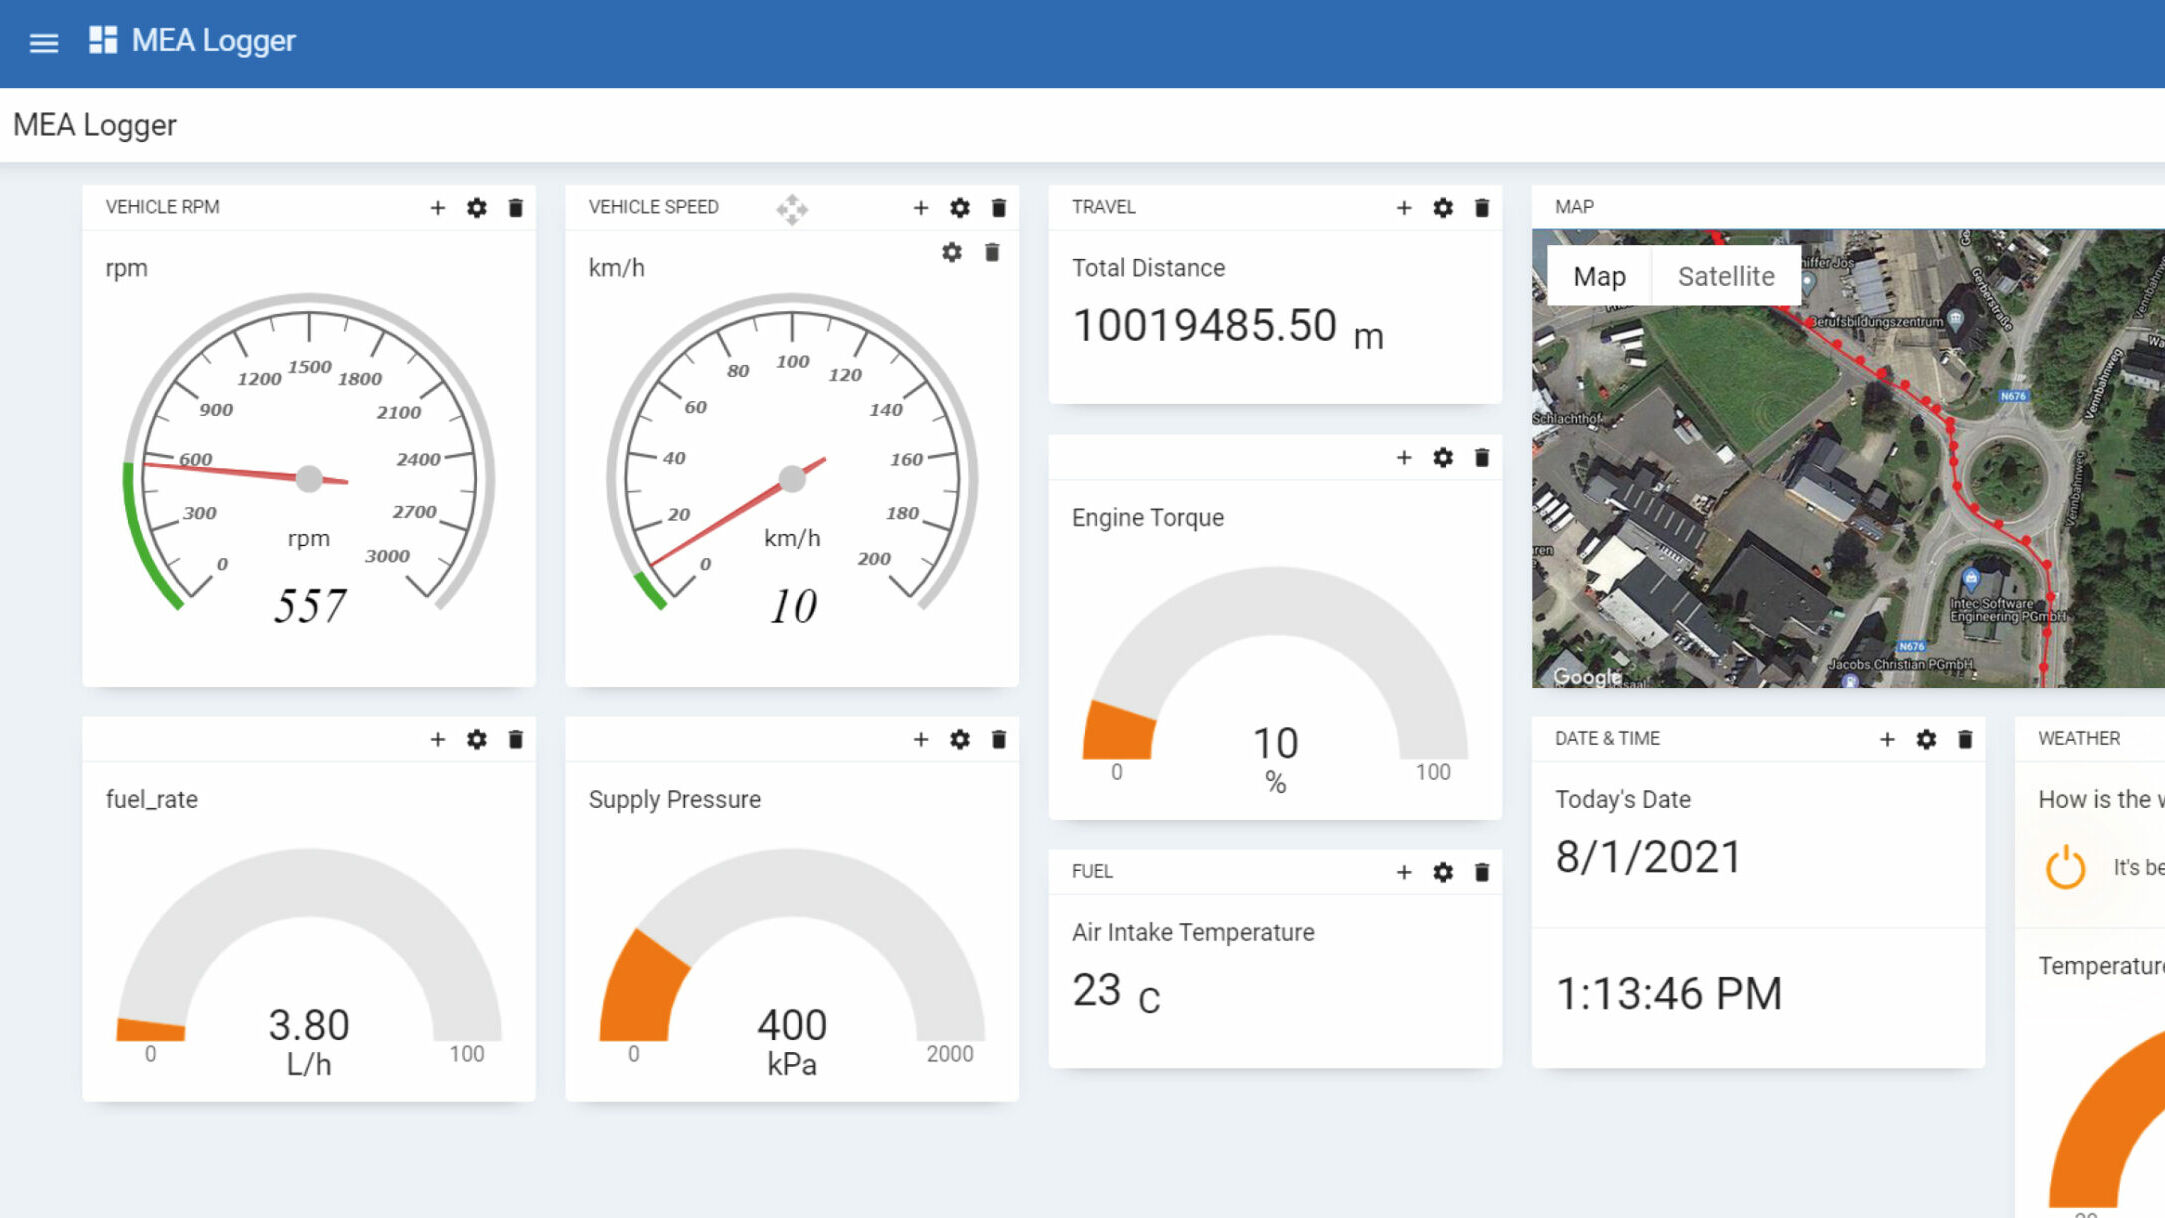Toggle the weather power indicator
This screenshot has height=1218, width=2165.
click(2065, 867)
